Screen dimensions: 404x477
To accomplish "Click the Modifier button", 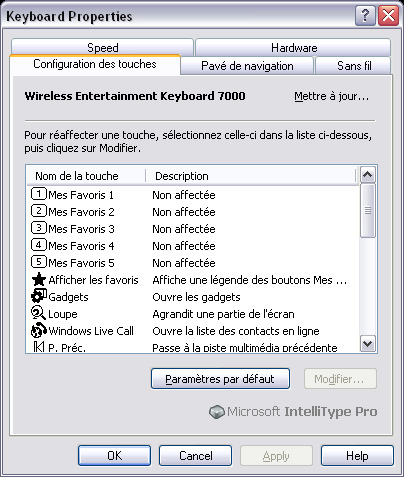I will coord(340,379).
